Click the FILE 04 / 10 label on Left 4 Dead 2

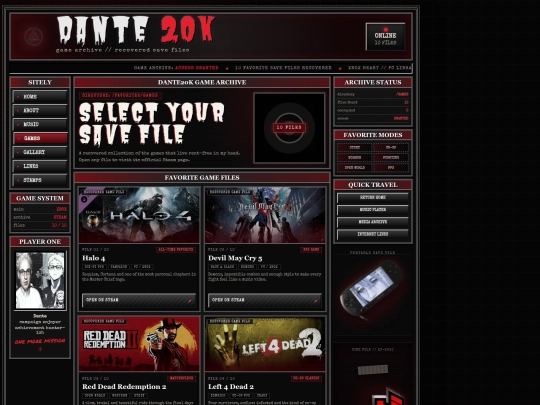coord(221,378)
